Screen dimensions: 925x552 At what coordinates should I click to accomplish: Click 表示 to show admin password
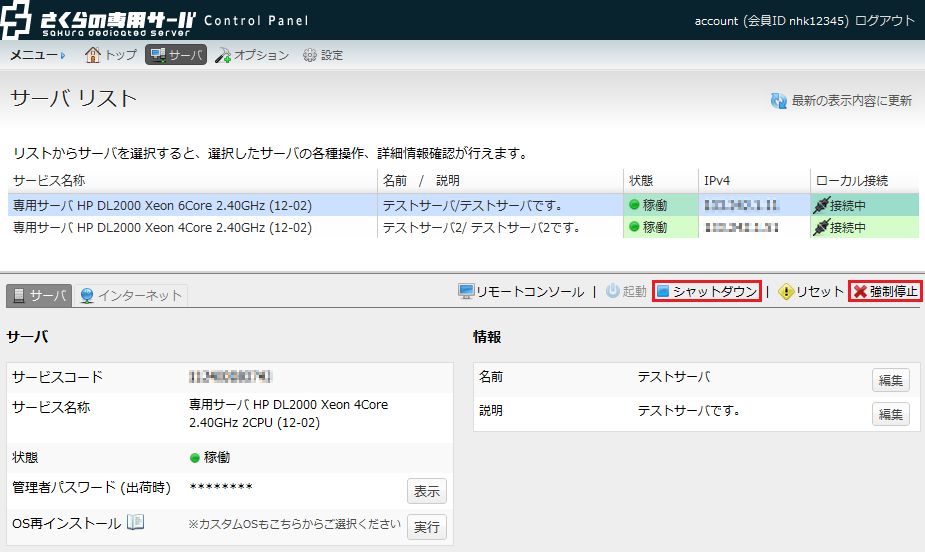pos(426,491)
